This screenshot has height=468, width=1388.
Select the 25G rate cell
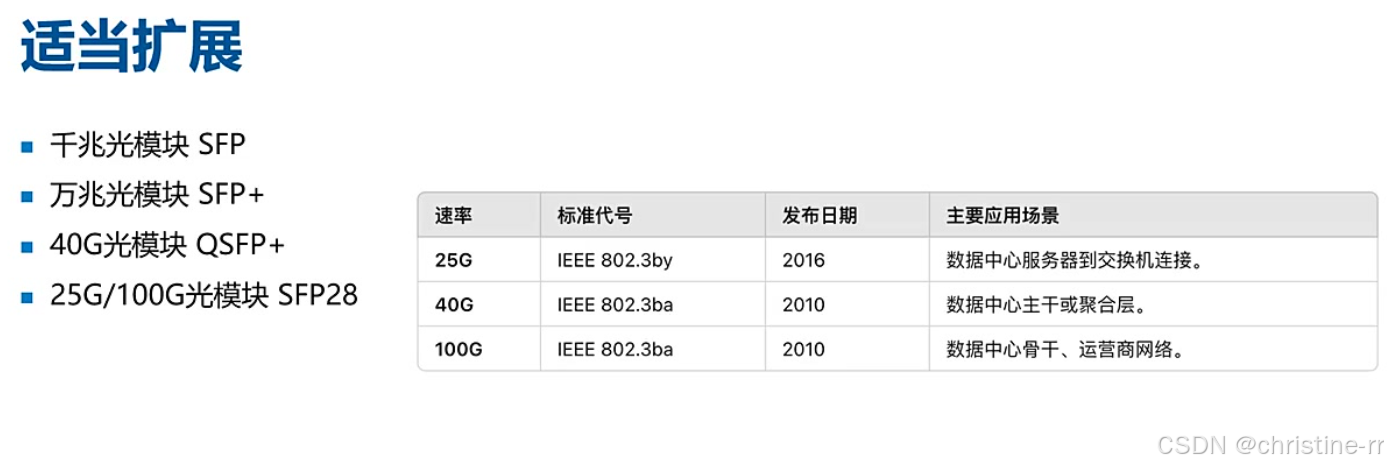pyautogui.click(x=453, y=260)
